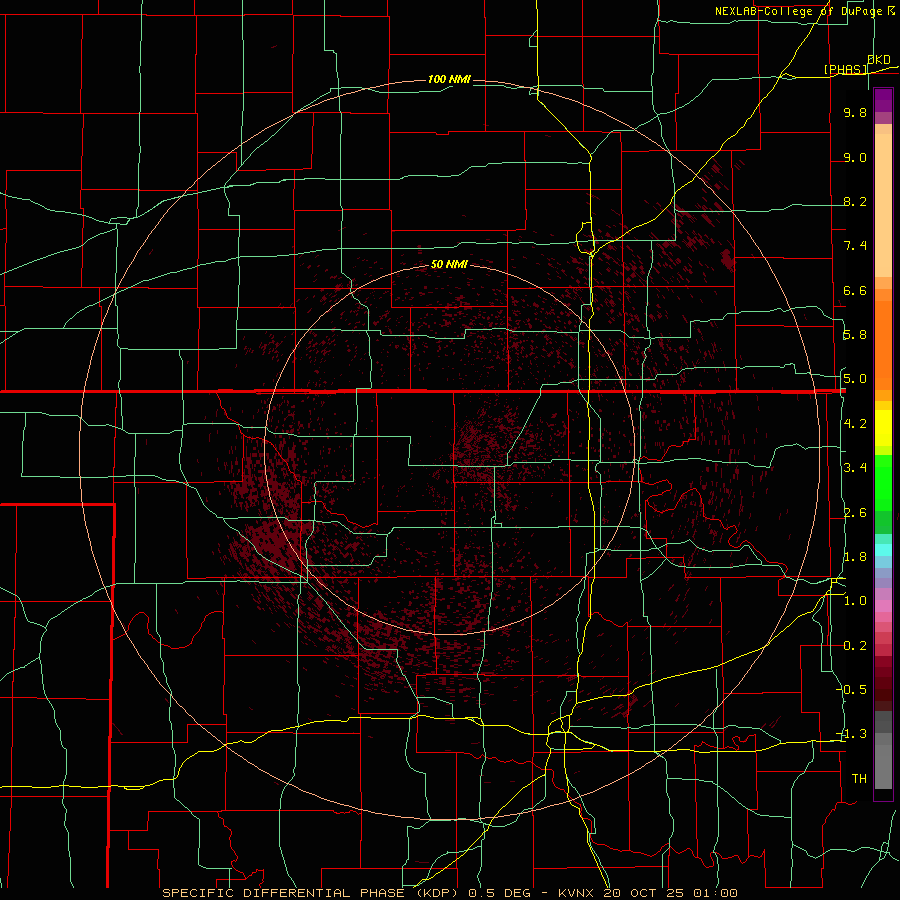Click the 8.2 value on color scale
Screen dimensions: 900x900
coord(855,201)
